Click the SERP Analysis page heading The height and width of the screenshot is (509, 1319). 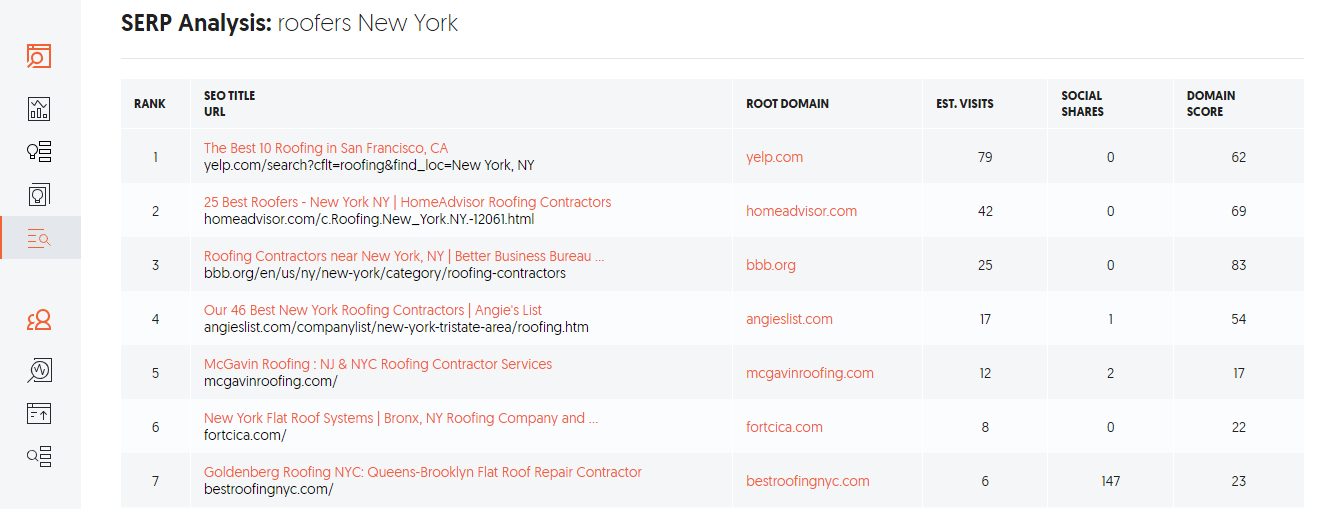[x=289, y=23]
